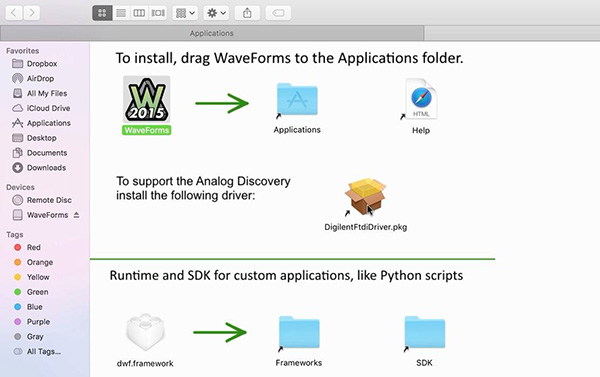The width and height of the screenshot is (600, 377).
Task: Filter by the Yellow tag
Action: [38, 277]
